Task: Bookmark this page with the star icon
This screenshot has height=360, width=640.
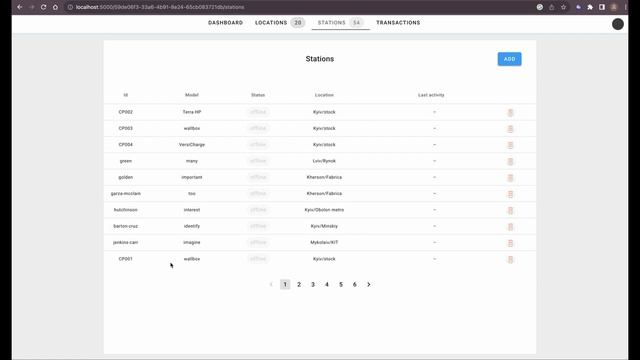Action: pos(563,7)
